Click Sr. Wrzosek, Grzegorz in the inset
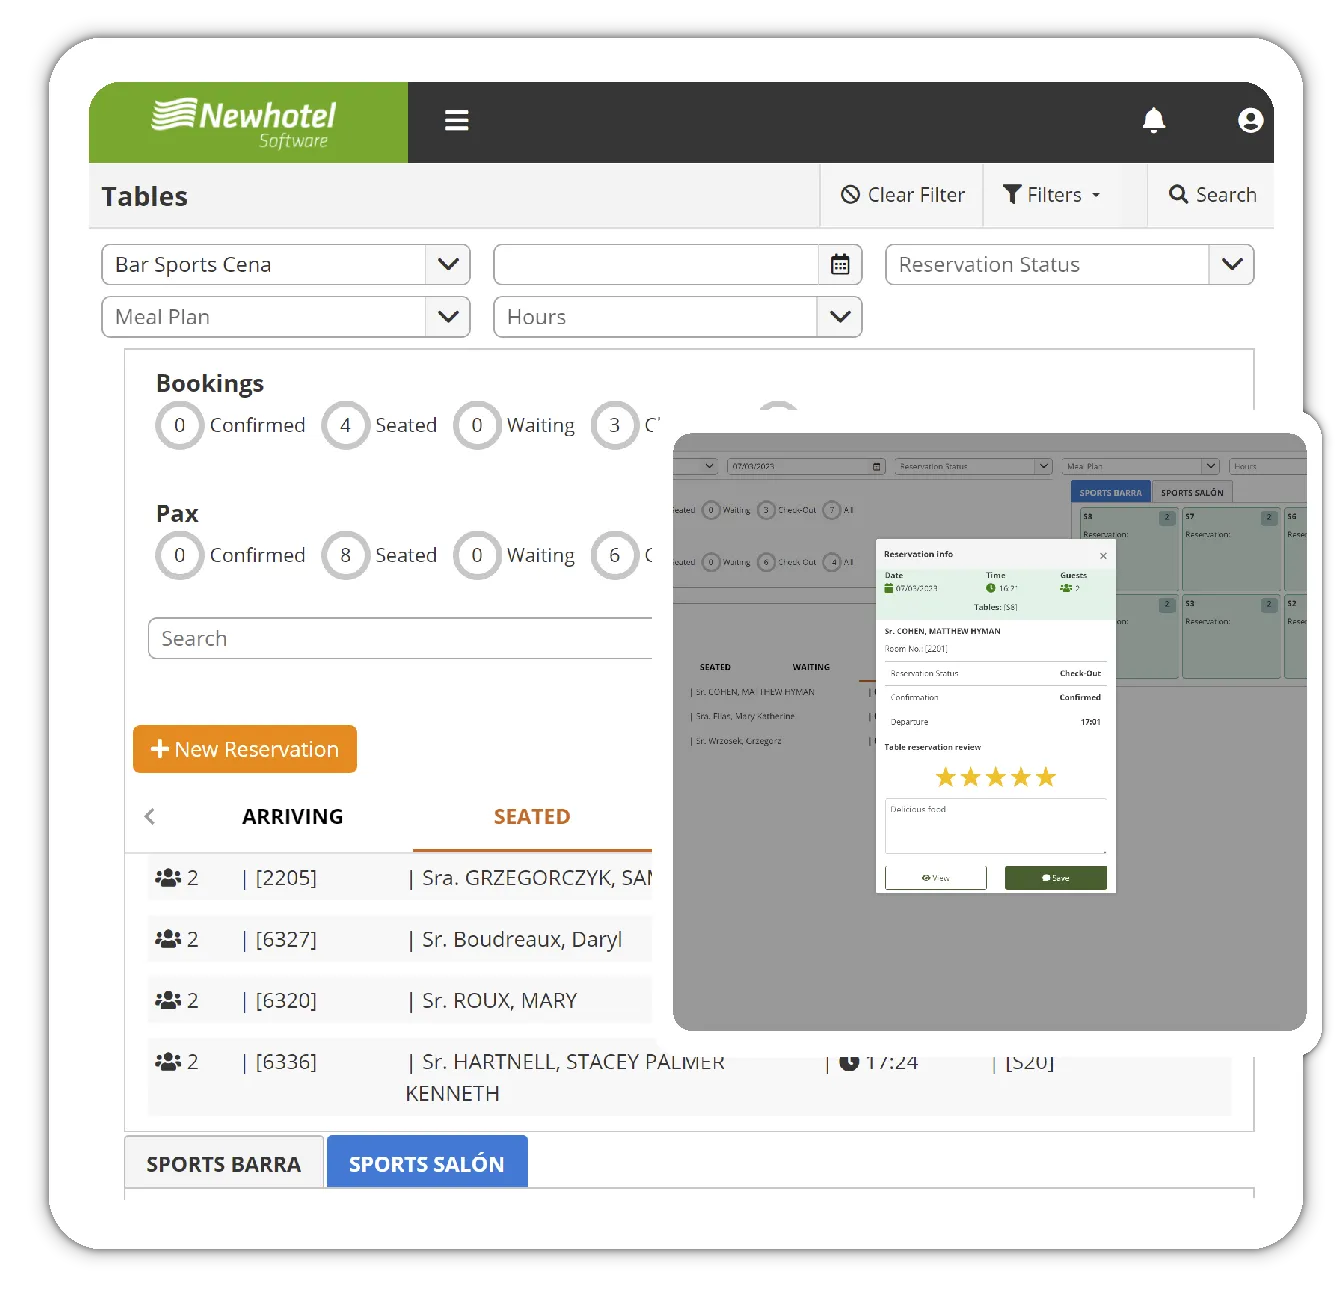The width and height of the screenshot is (1343, 1294). point(738,741)
